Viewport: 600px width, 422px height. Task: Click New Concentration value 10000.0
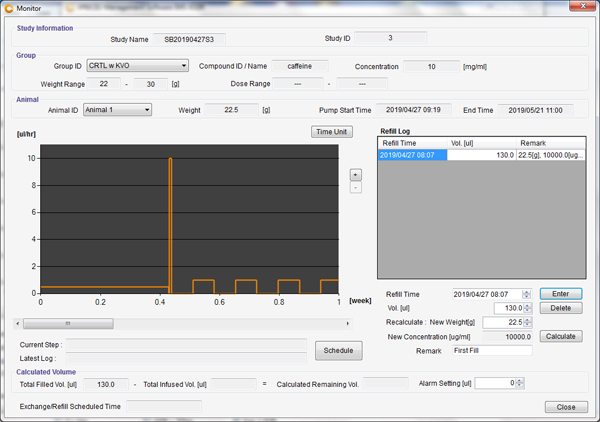[x=507, y=337]
